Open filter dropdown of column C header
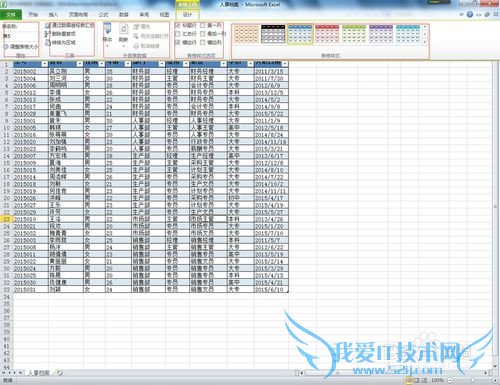Viewport: 500px width, 385px height. point(102,64)
